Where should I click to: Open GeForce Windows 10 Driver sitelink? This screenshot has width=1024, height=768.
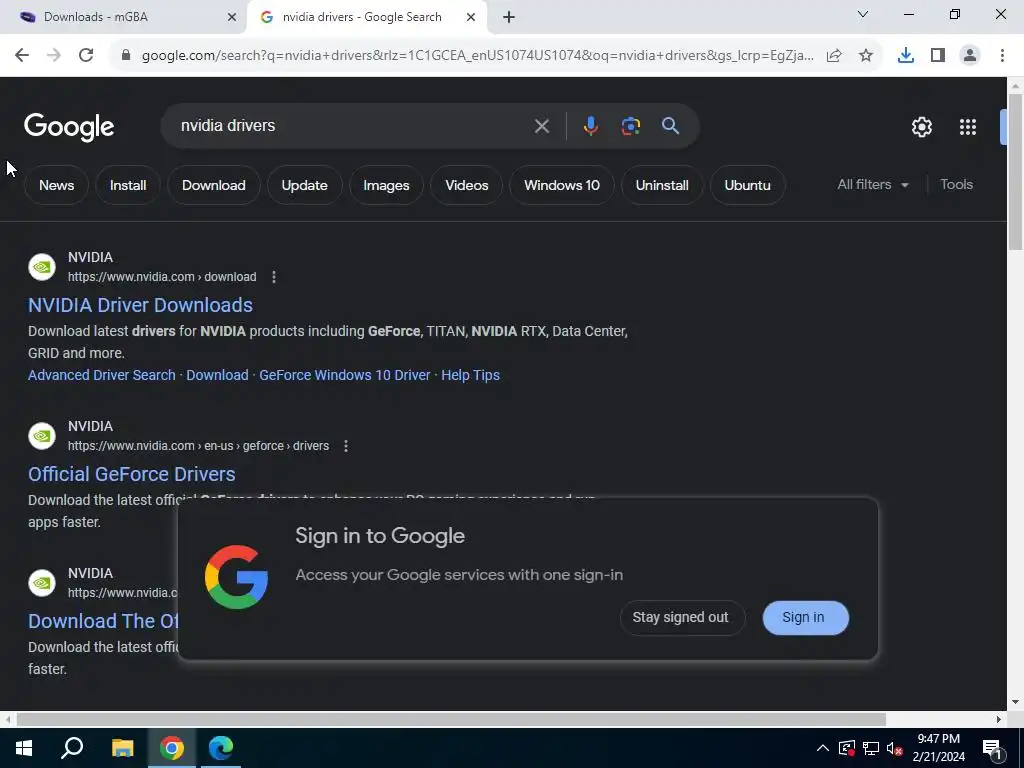click(345, 376)
